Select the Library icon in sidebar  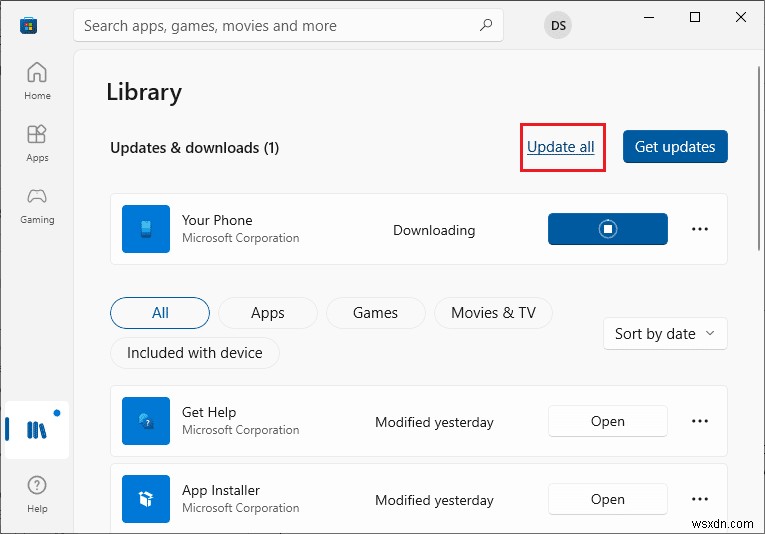tap(37, 430)
